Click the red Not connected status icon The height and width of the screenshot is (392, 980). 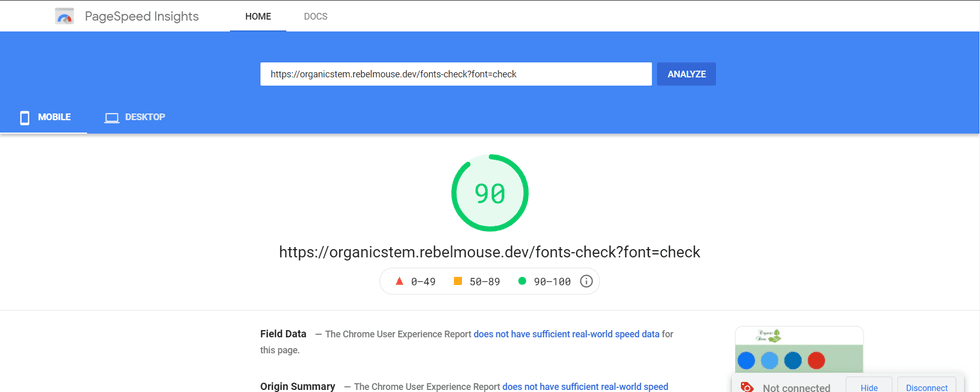click(x=747, y=388)
